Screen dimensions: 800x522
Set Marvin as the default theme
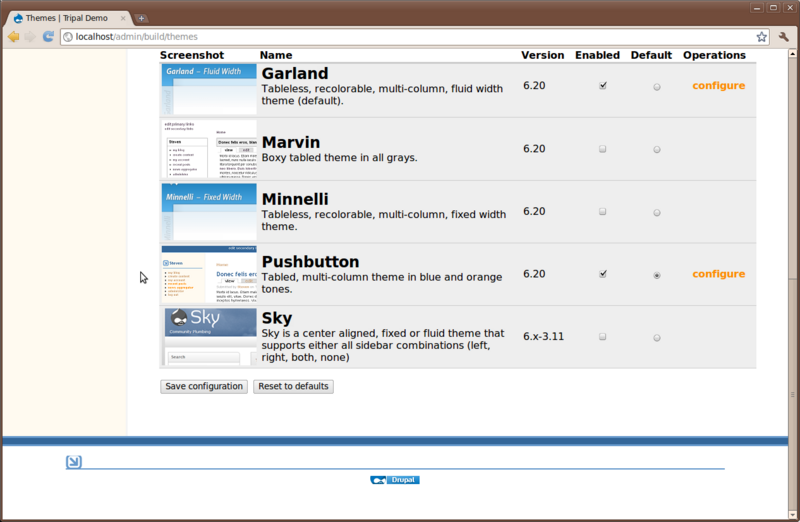click(x=657, y=150)
